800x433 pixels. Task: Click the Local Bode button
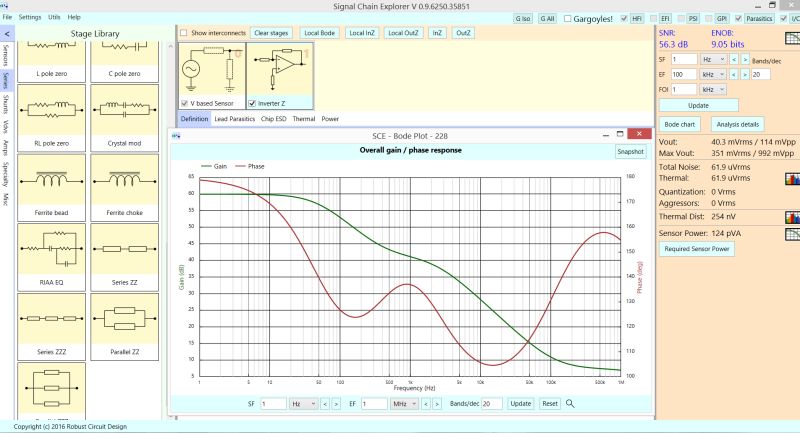point(319,33)
